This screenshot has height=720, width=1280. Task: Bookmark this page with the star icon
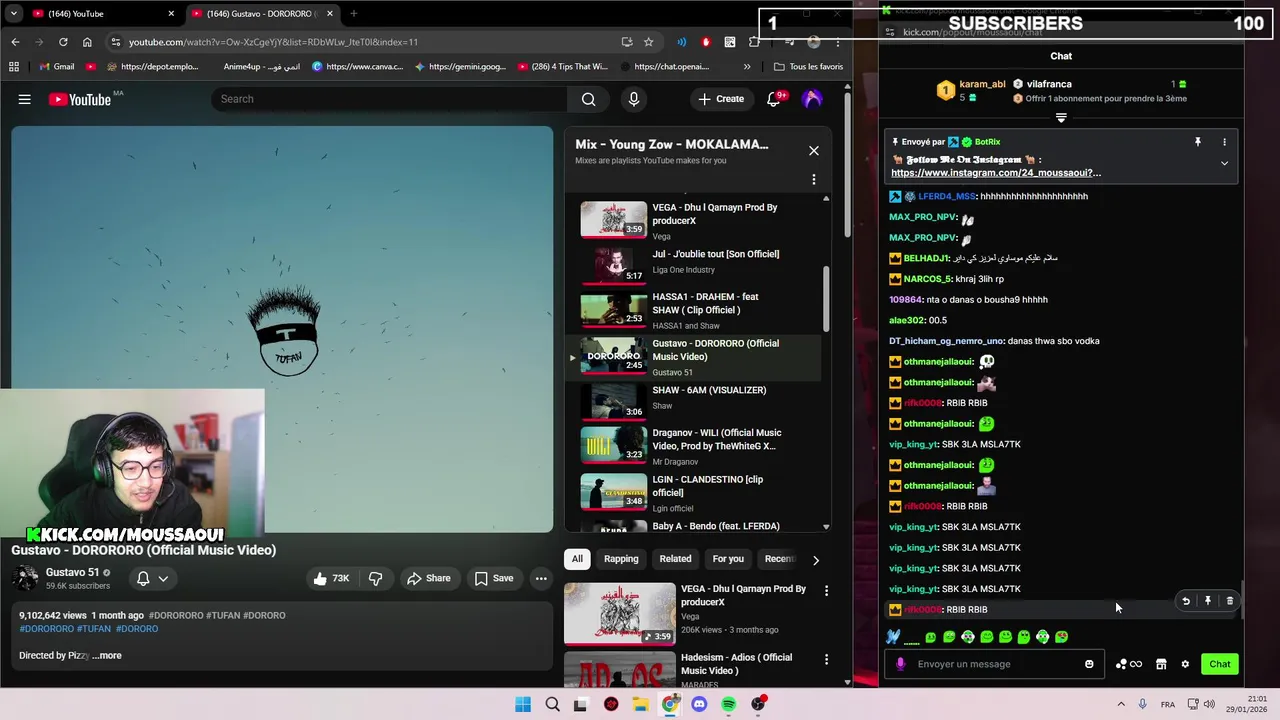(648, 42)
